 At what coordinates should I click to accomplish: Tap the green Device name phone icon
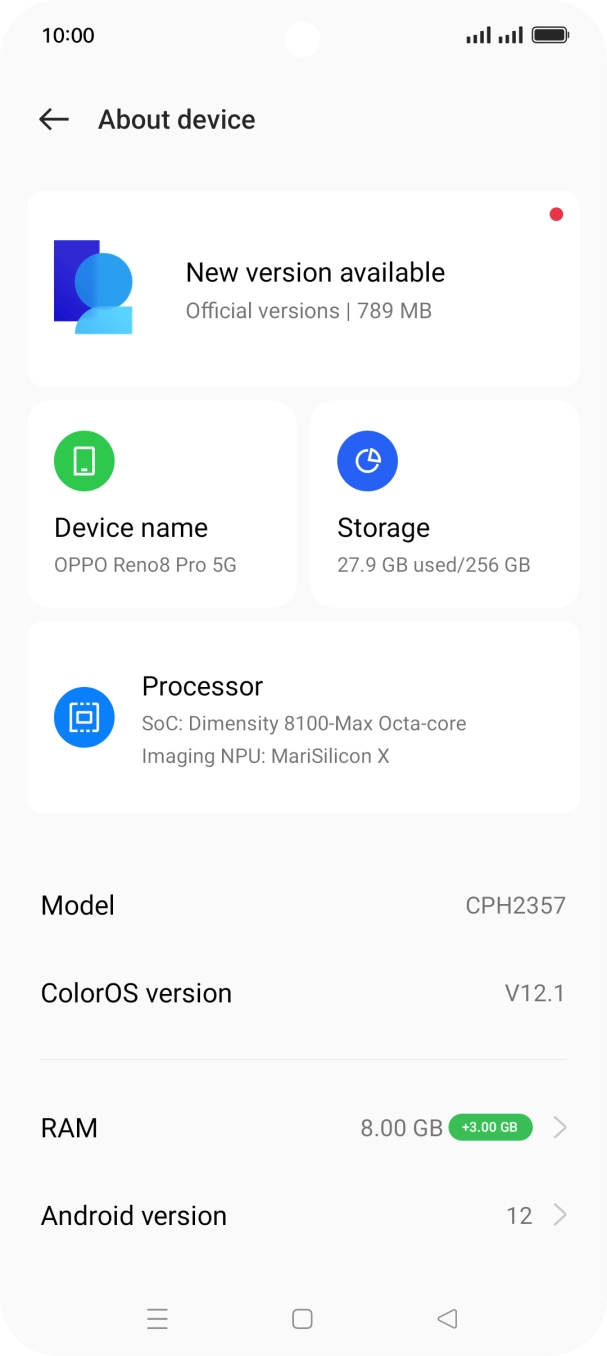tap(84, 461)
